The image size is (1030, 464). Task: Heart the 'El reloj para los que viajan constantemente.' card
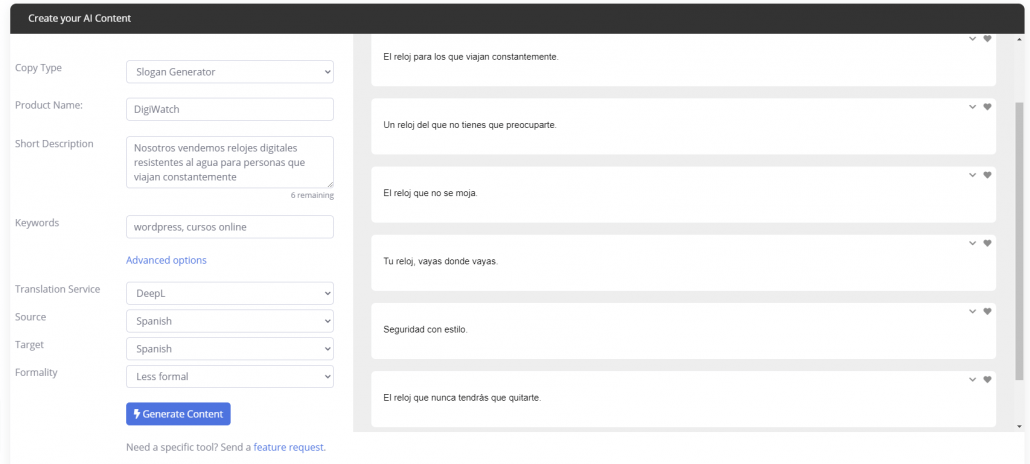point(987,39)
